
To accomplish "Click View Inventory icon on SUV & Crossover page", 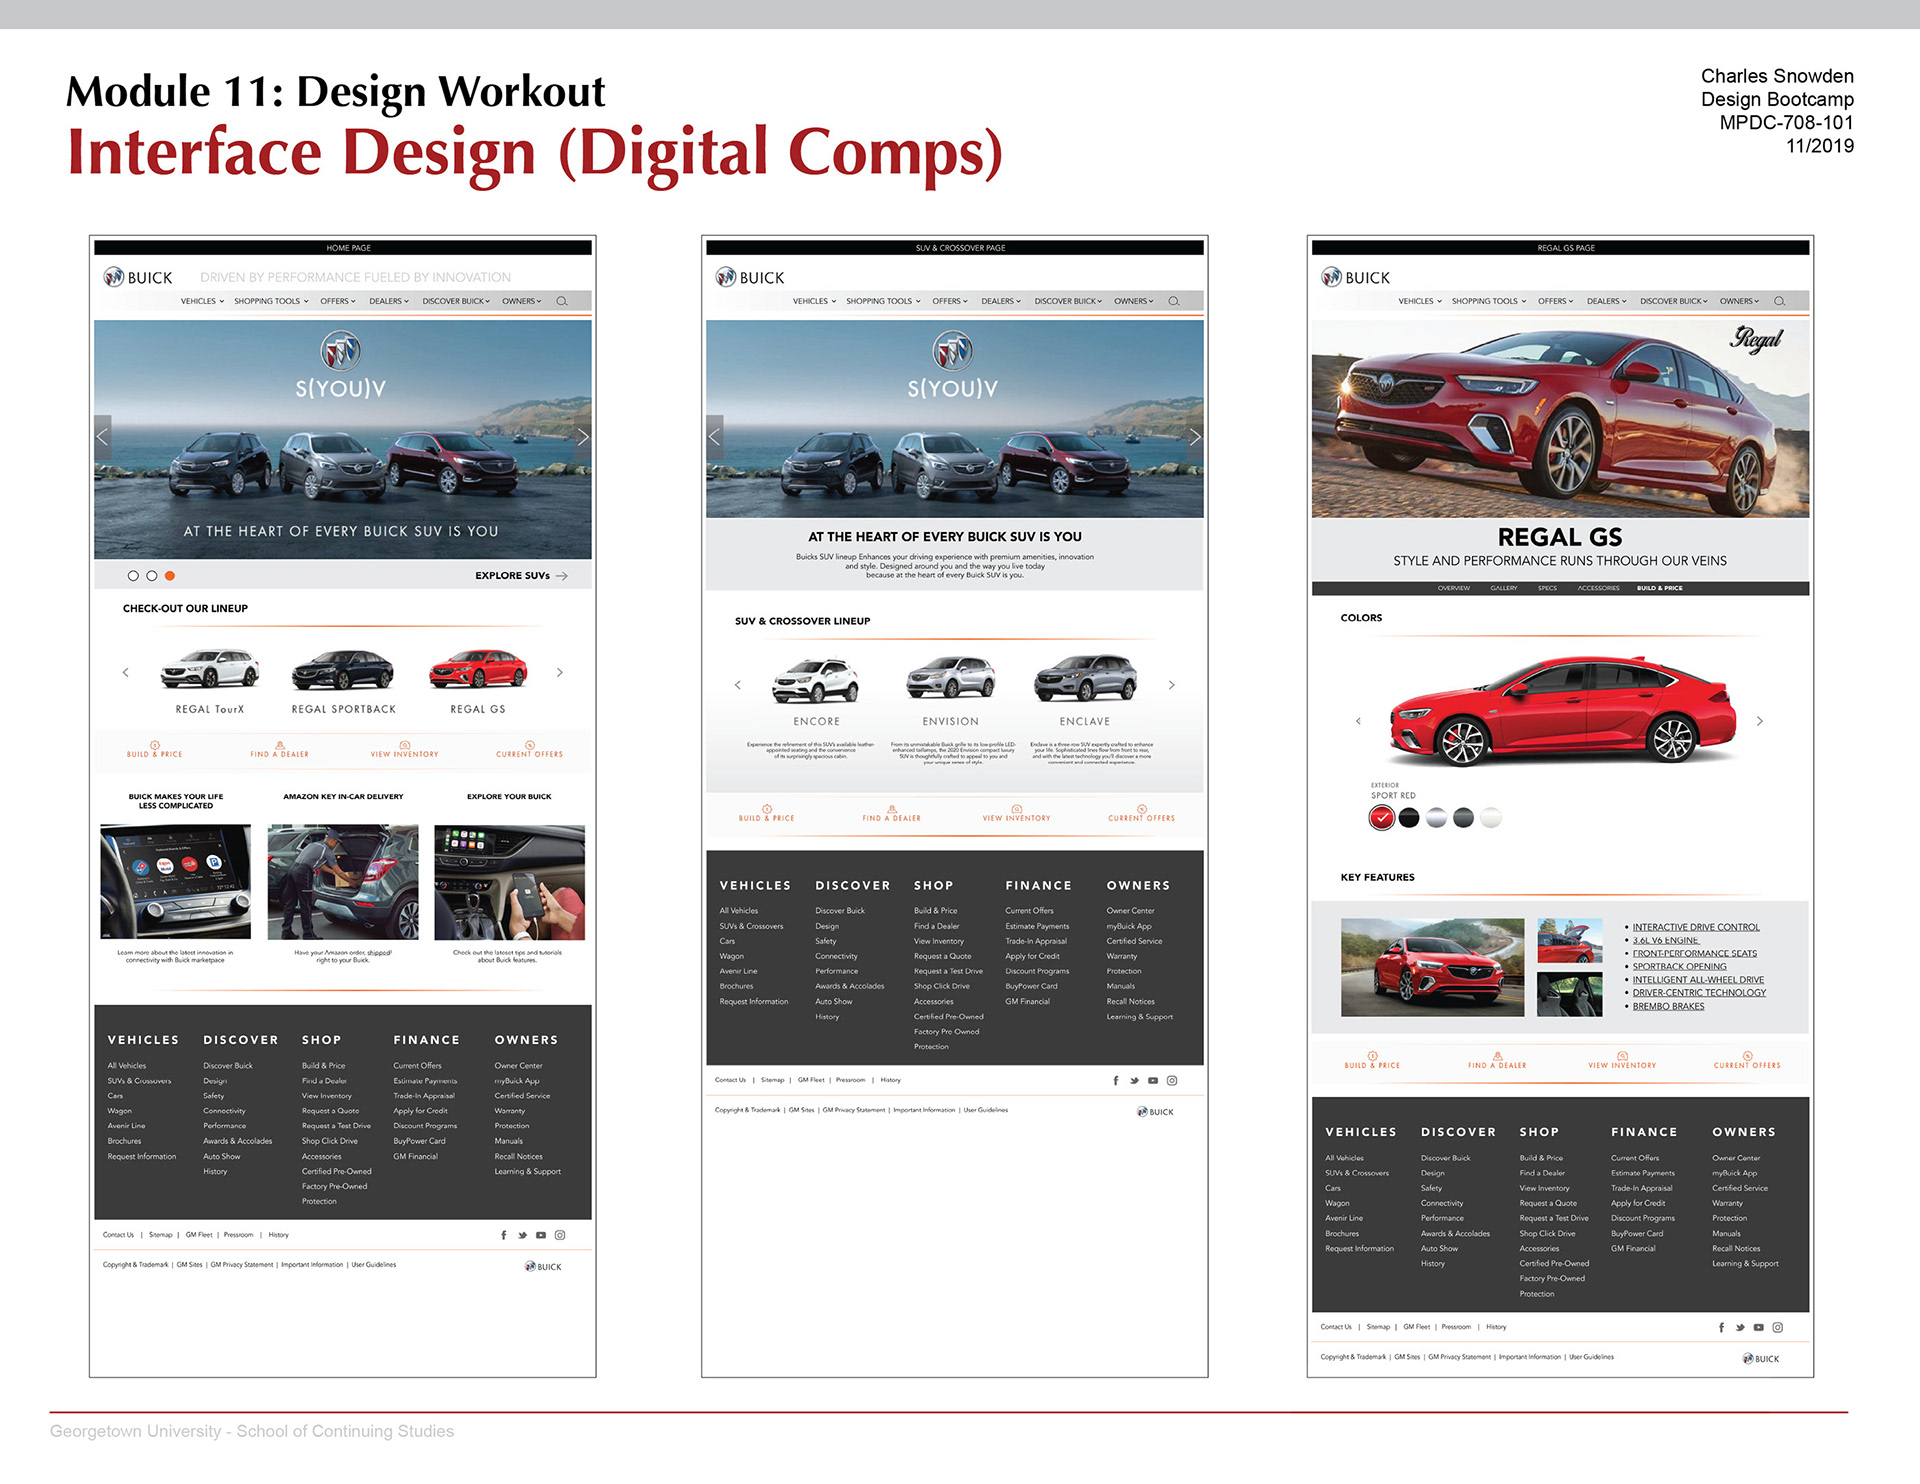I will (x=1017, y=809).
